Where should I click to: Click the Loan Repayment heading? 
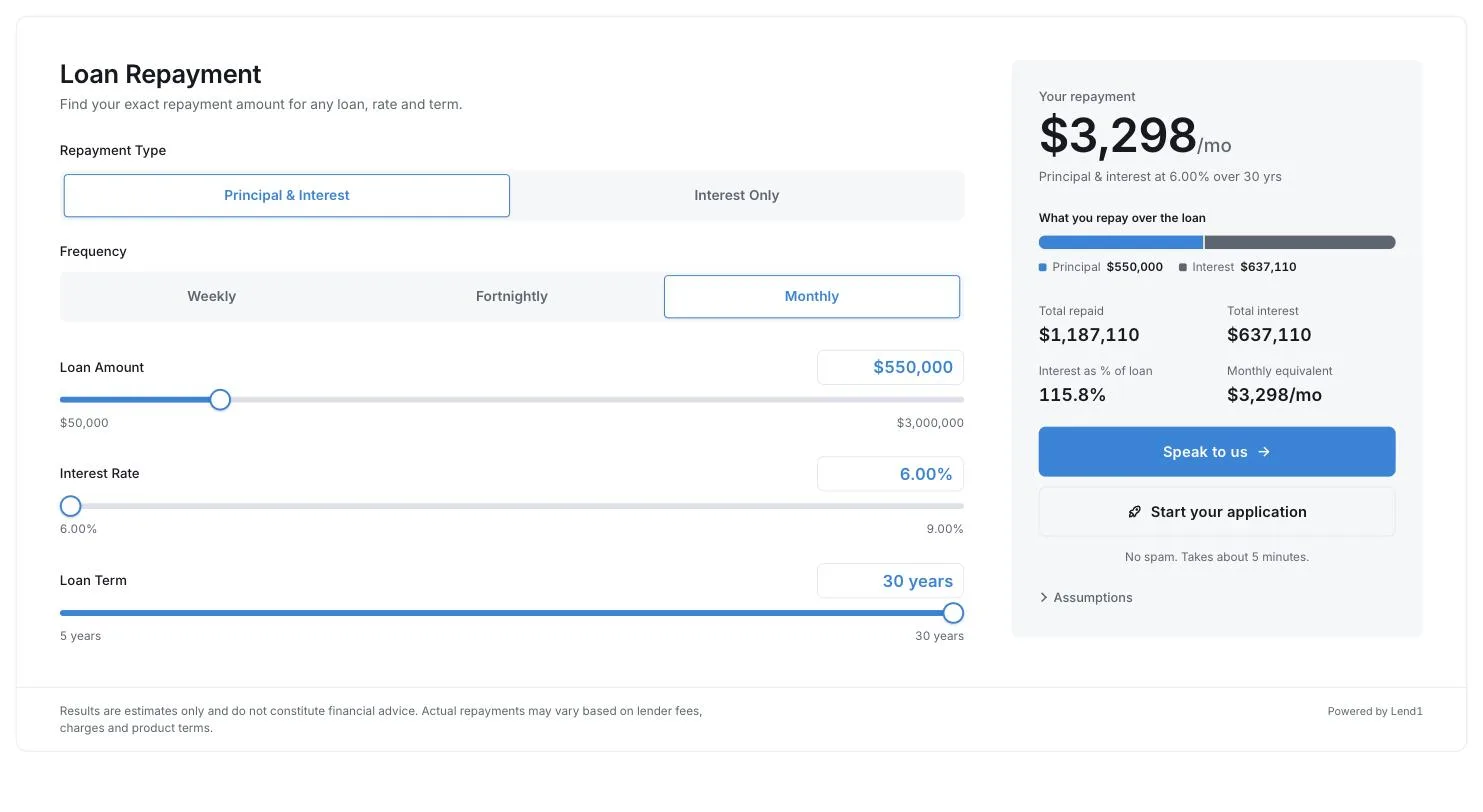[160, 74]
